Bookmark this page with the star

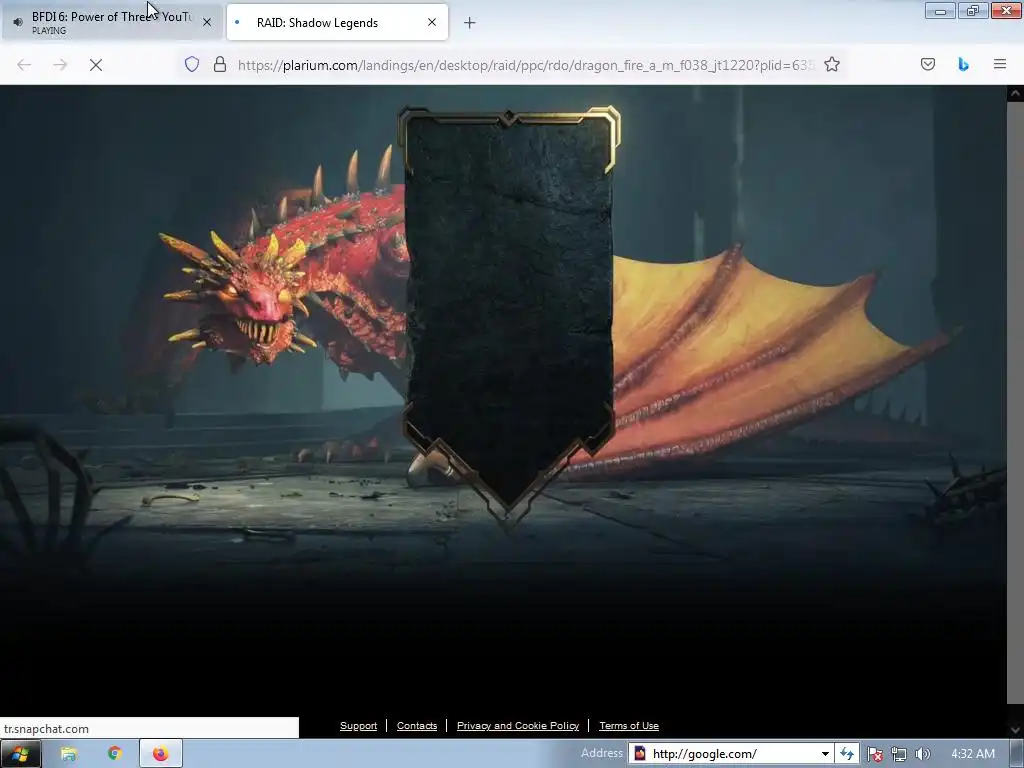tap(831, 64)
